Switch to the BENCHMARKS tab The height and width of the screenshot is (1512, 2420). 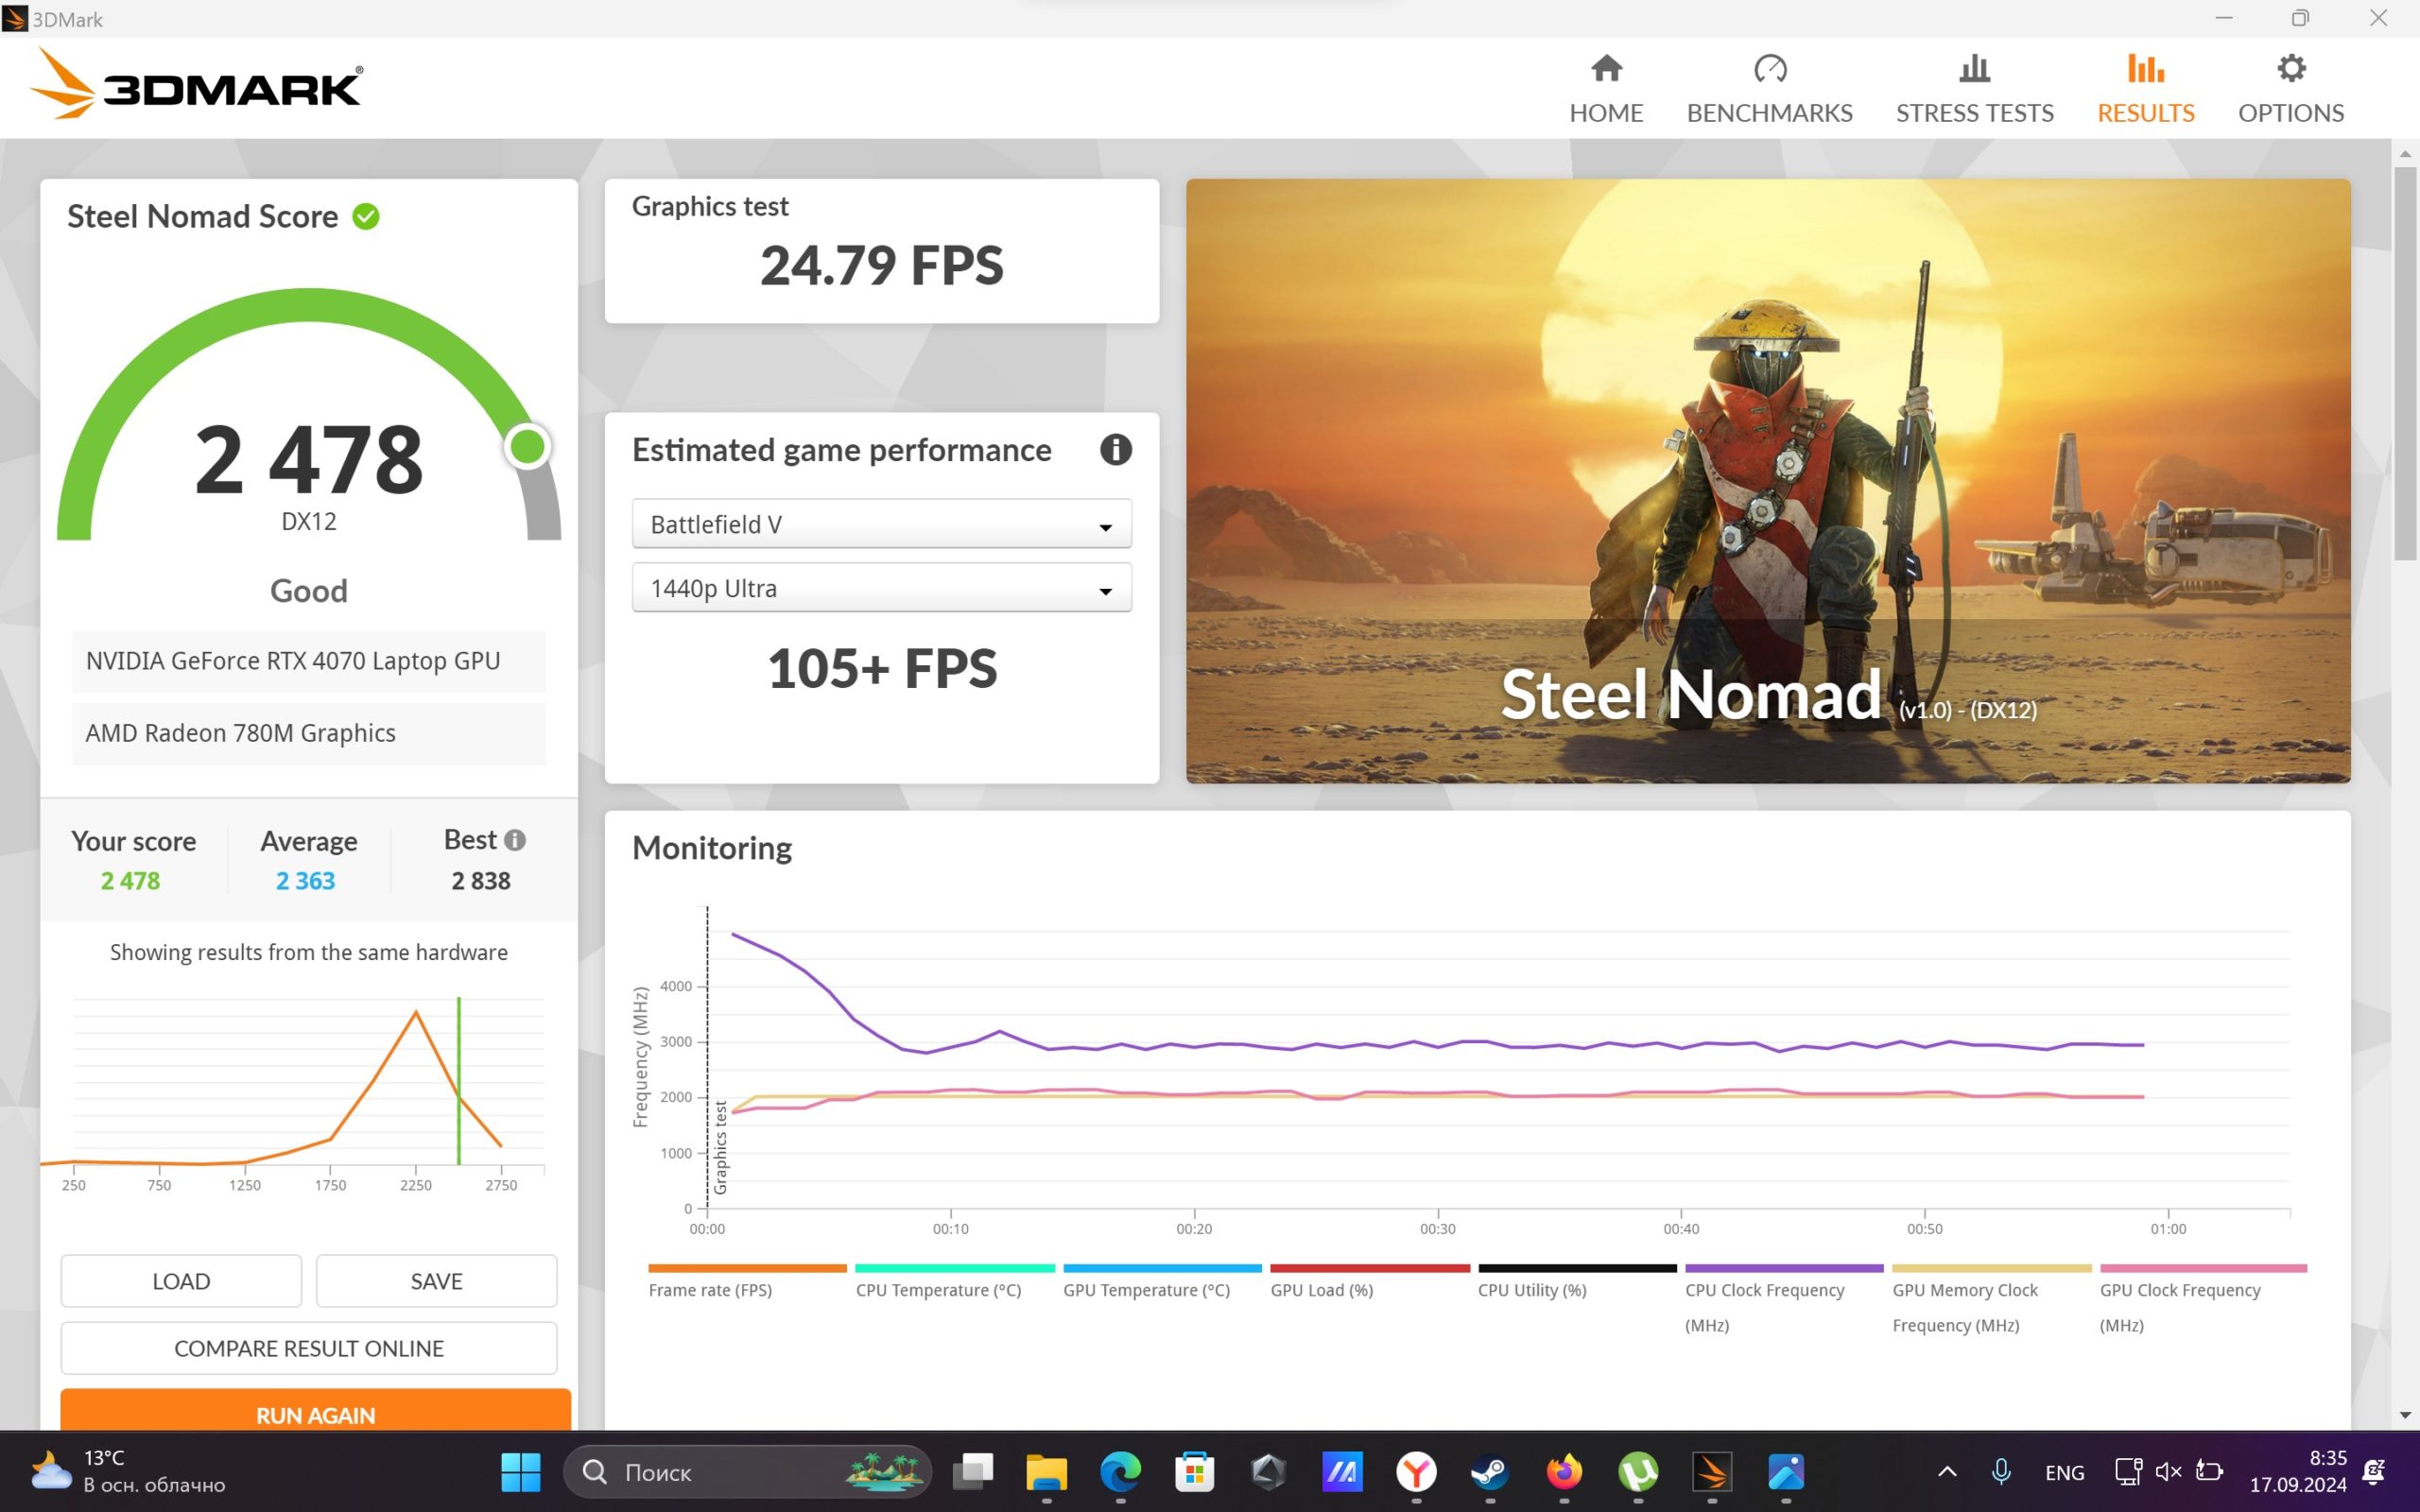(1769, 90)
